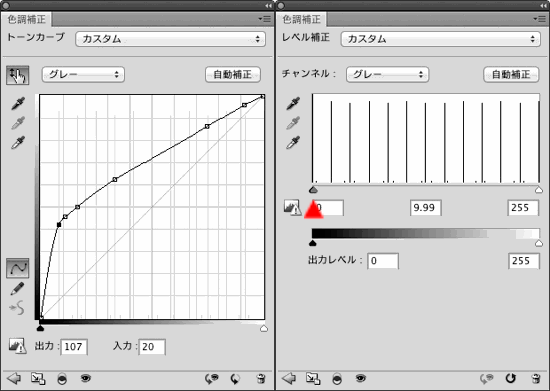
Task: Click the Levels input white slider
Action: pos(539,190)
